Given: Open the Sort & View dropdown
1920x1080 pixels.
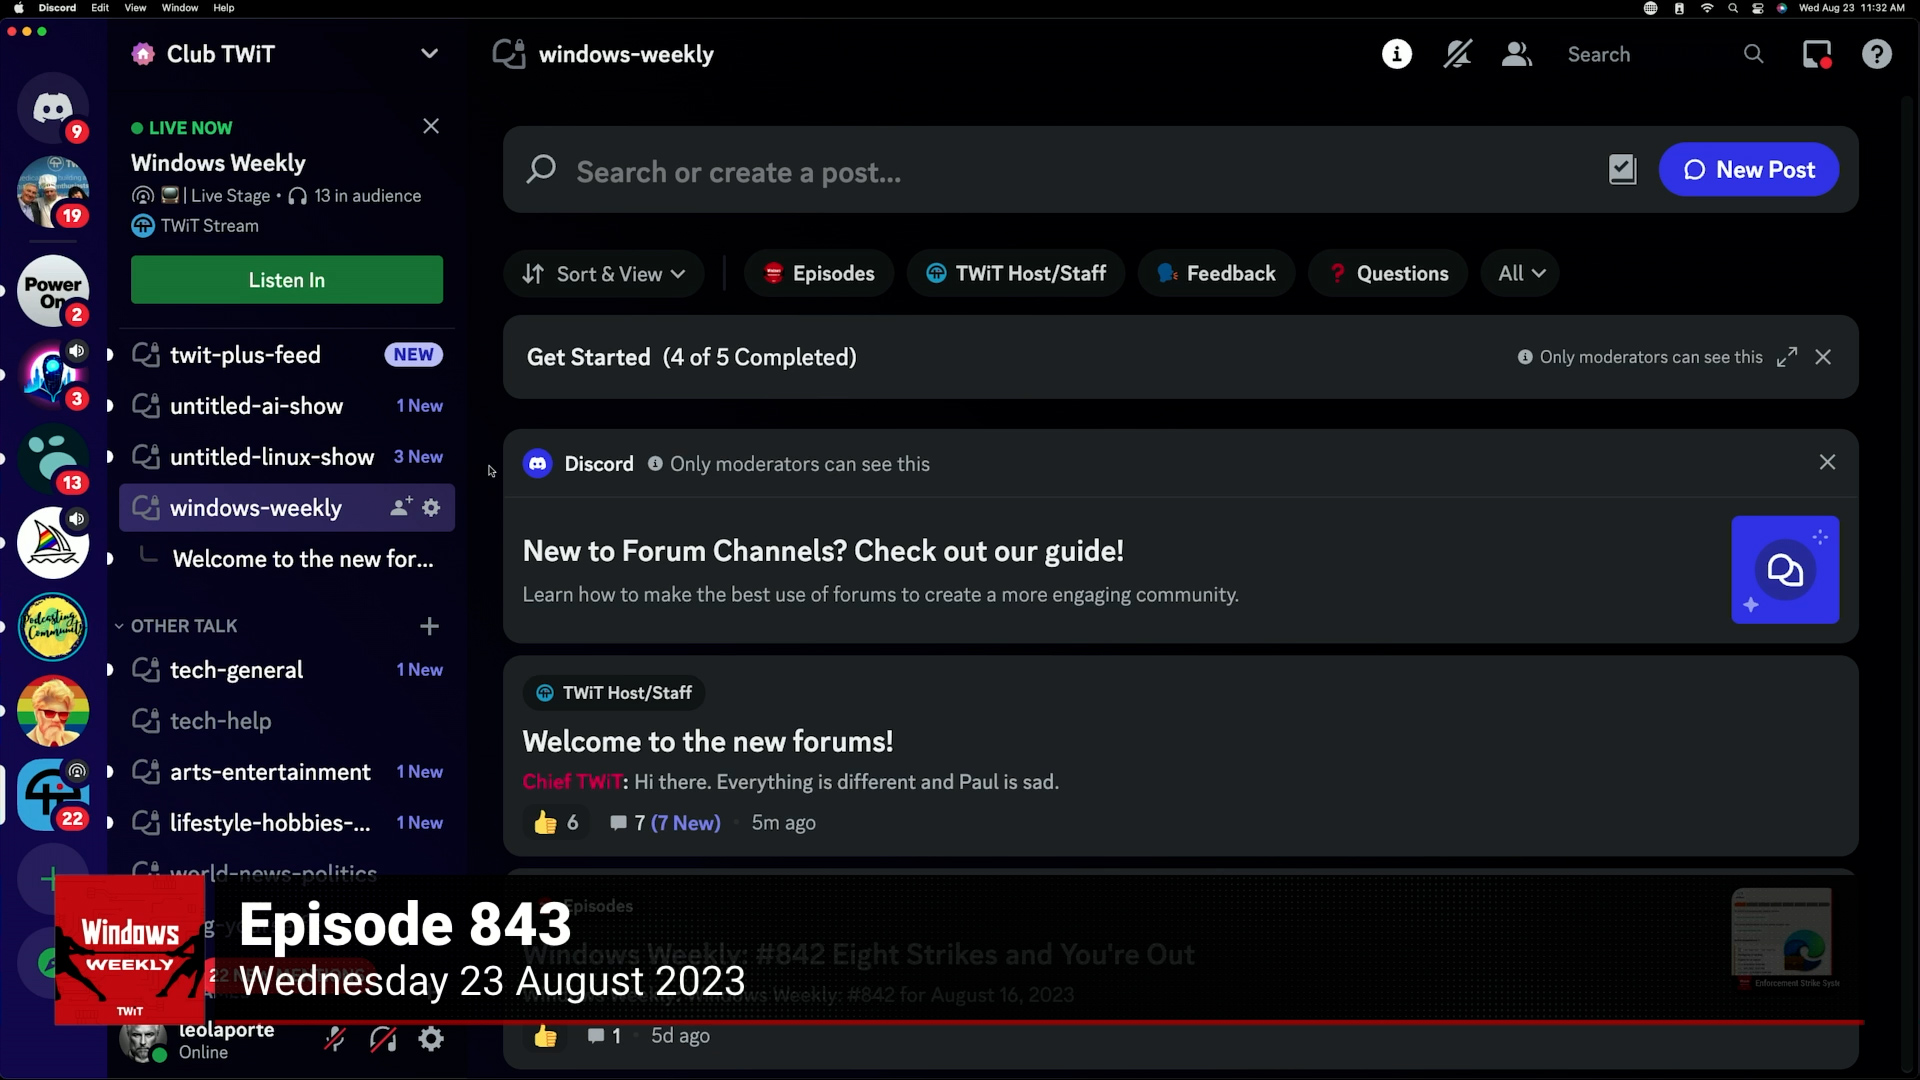Looking at the screenshot, I should pyautogui.click(x=603, y=273).
